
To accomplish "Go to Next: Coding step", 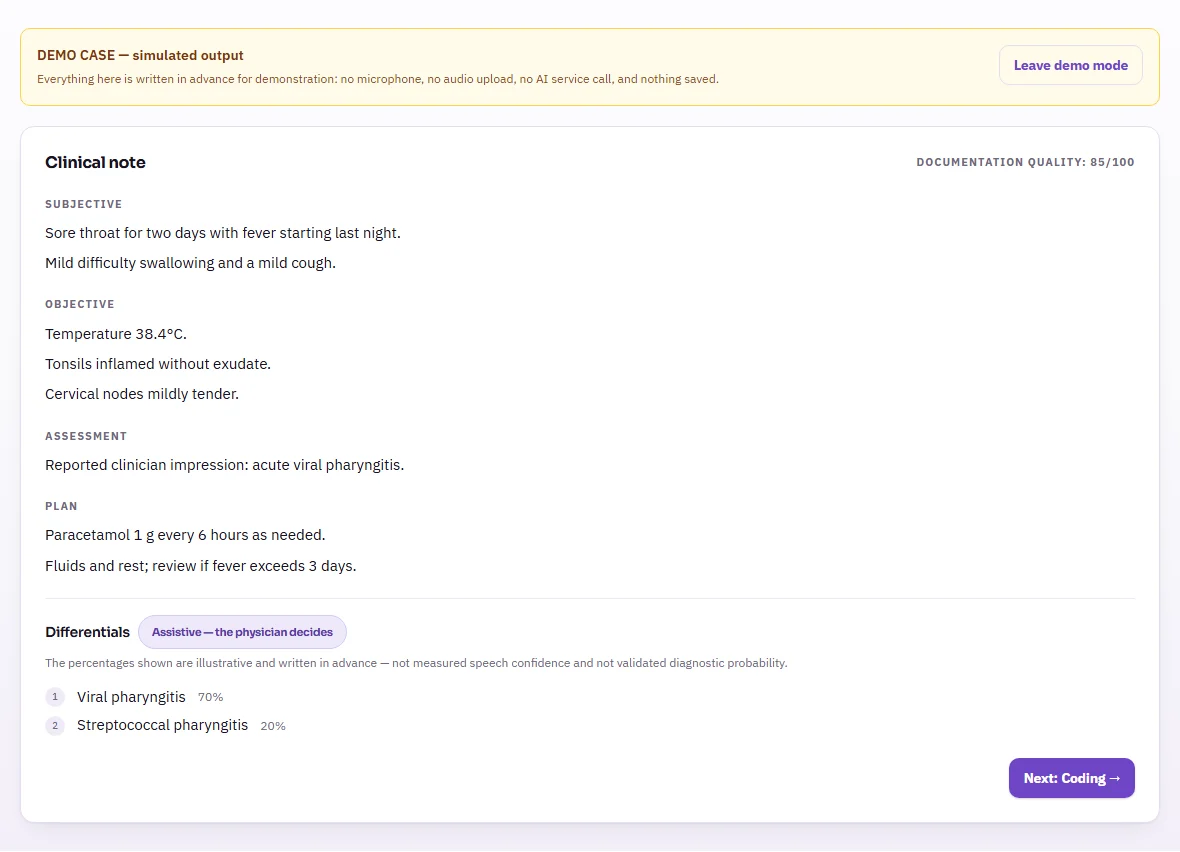I will pos(1071,778).
